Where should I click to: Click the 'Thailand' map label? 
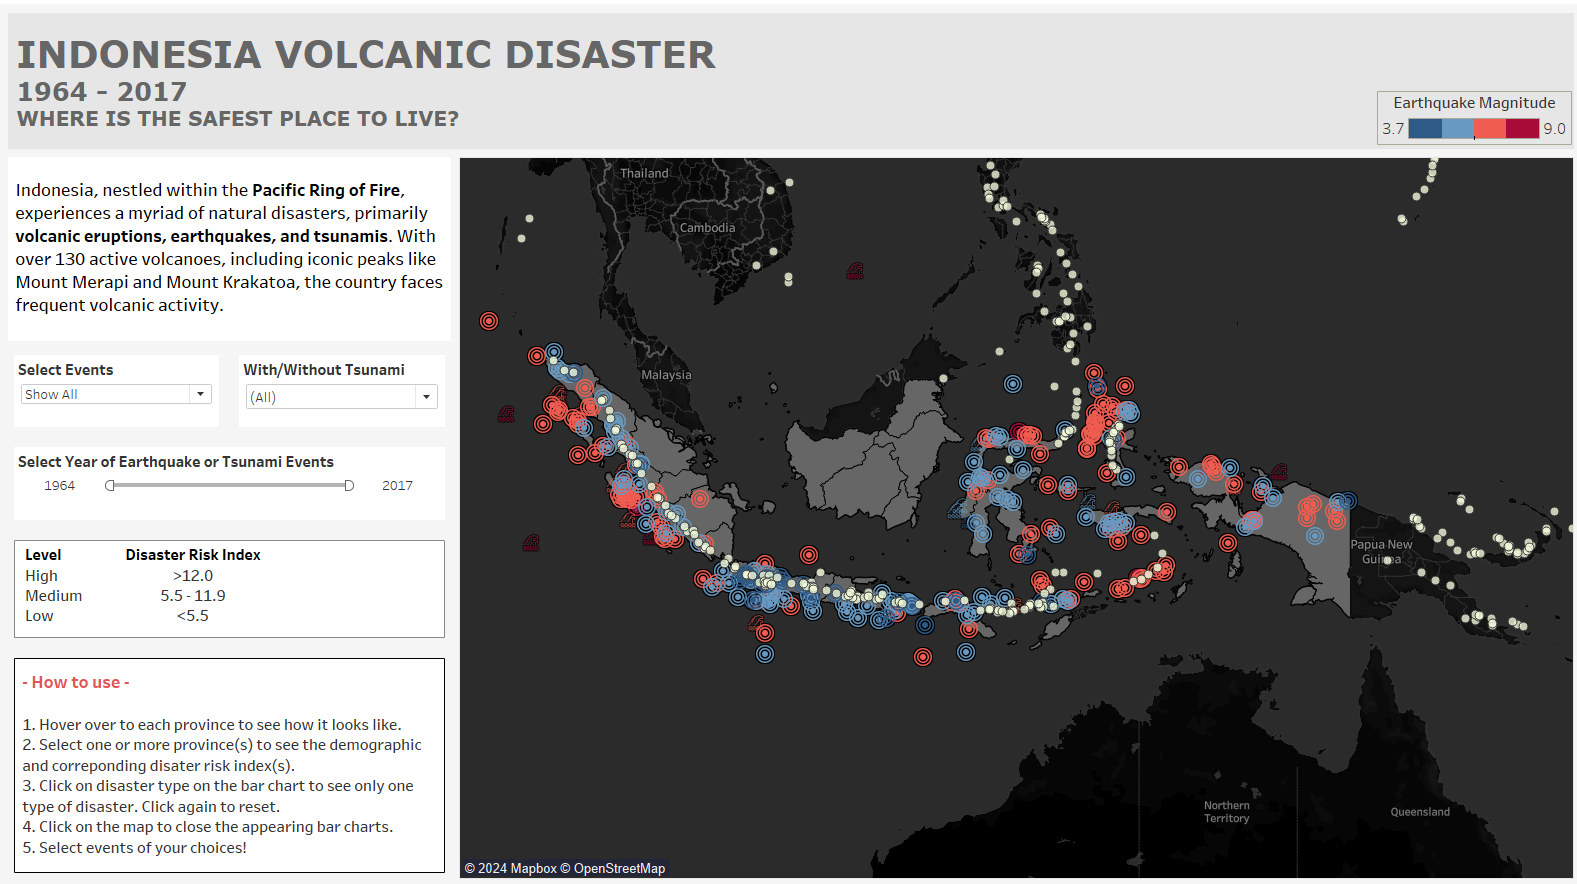pos(644,173)
